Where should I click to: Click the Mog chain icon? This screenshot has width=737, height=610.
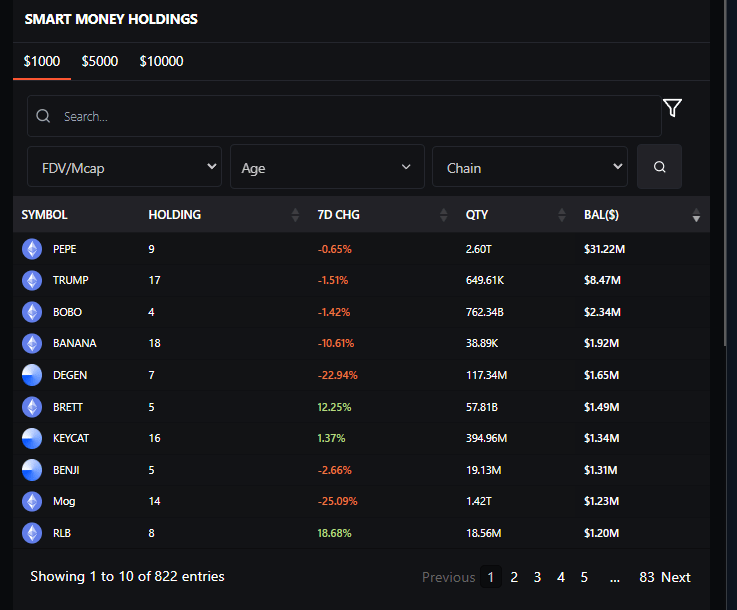[x=32, y=501]
